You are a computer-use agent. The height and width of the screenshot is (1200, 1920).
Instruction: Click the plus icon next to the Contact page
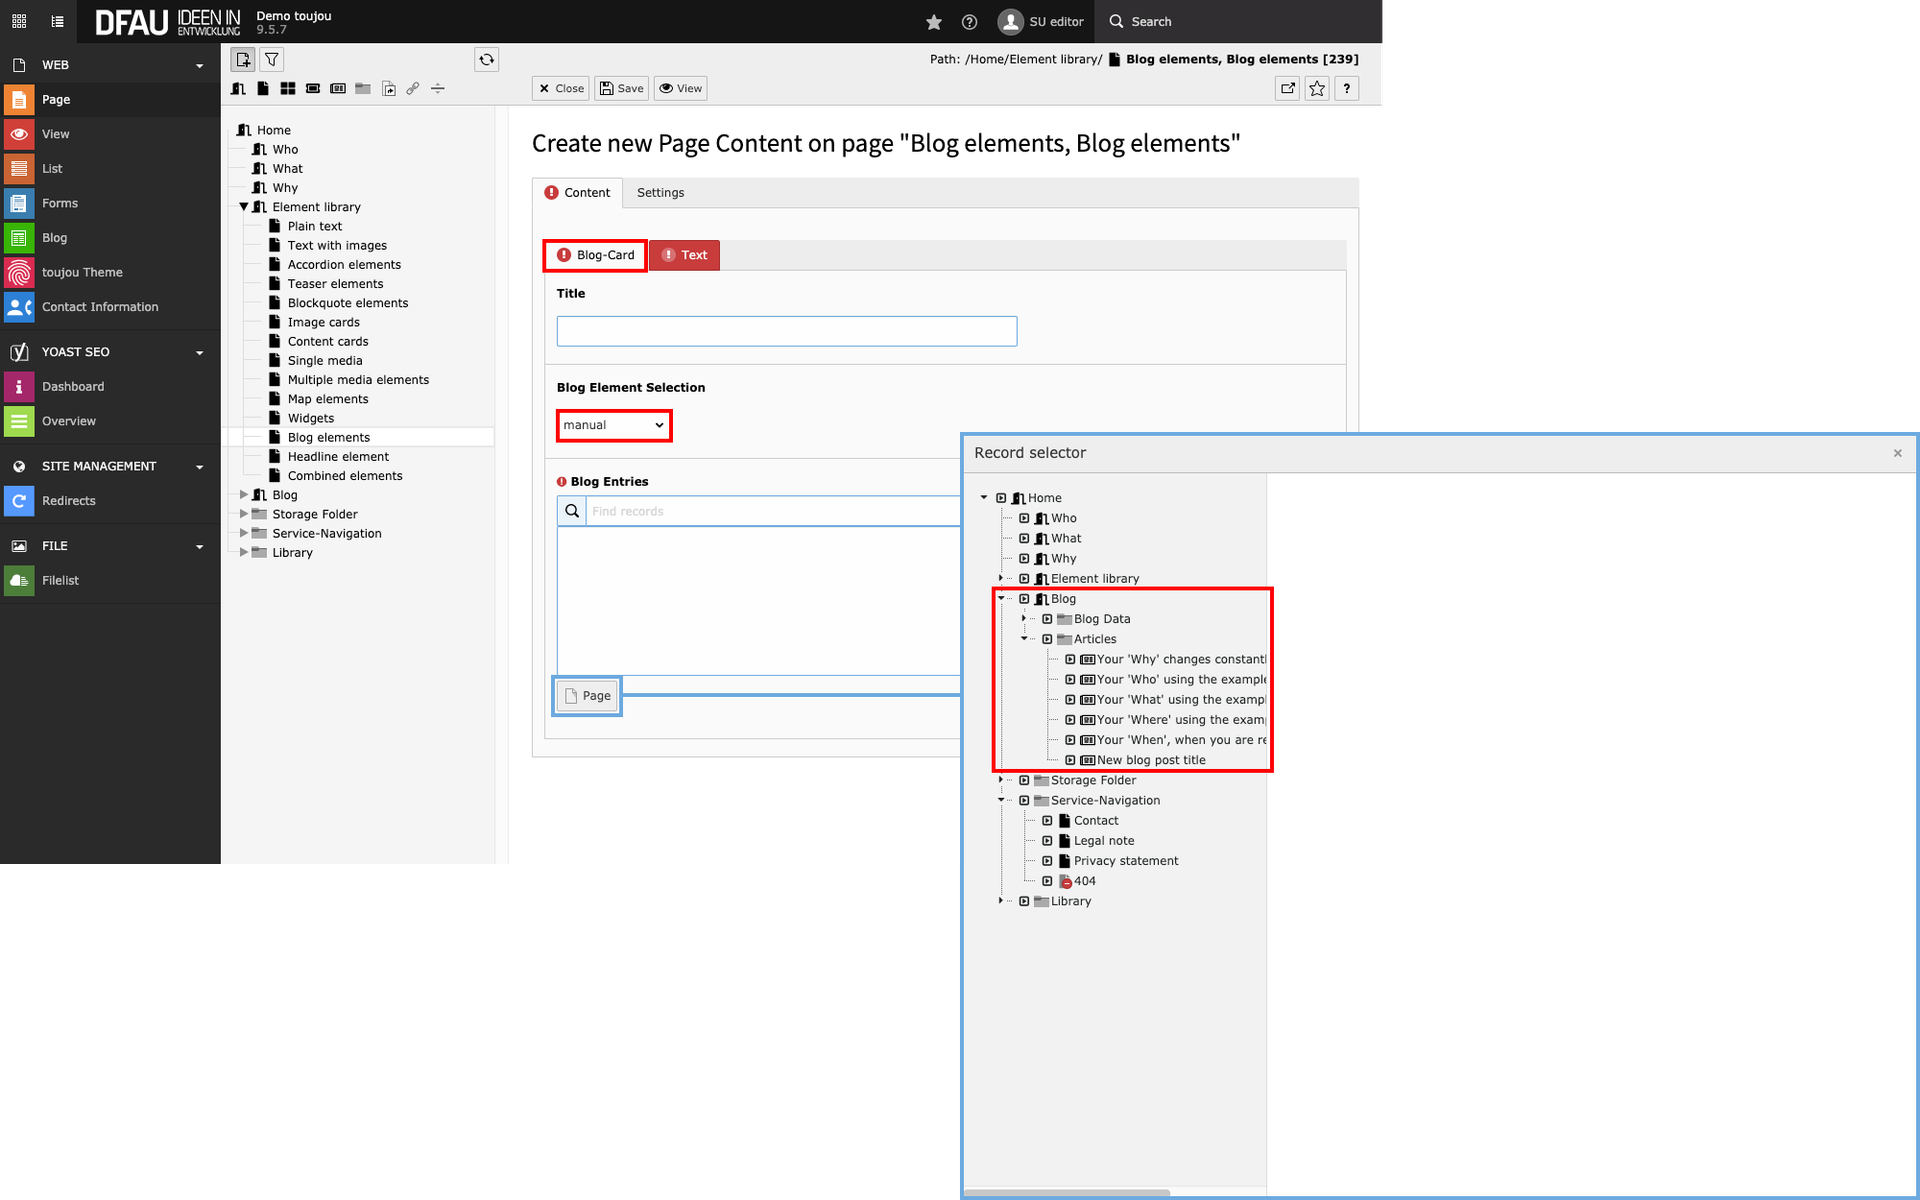pos(1047,821)
